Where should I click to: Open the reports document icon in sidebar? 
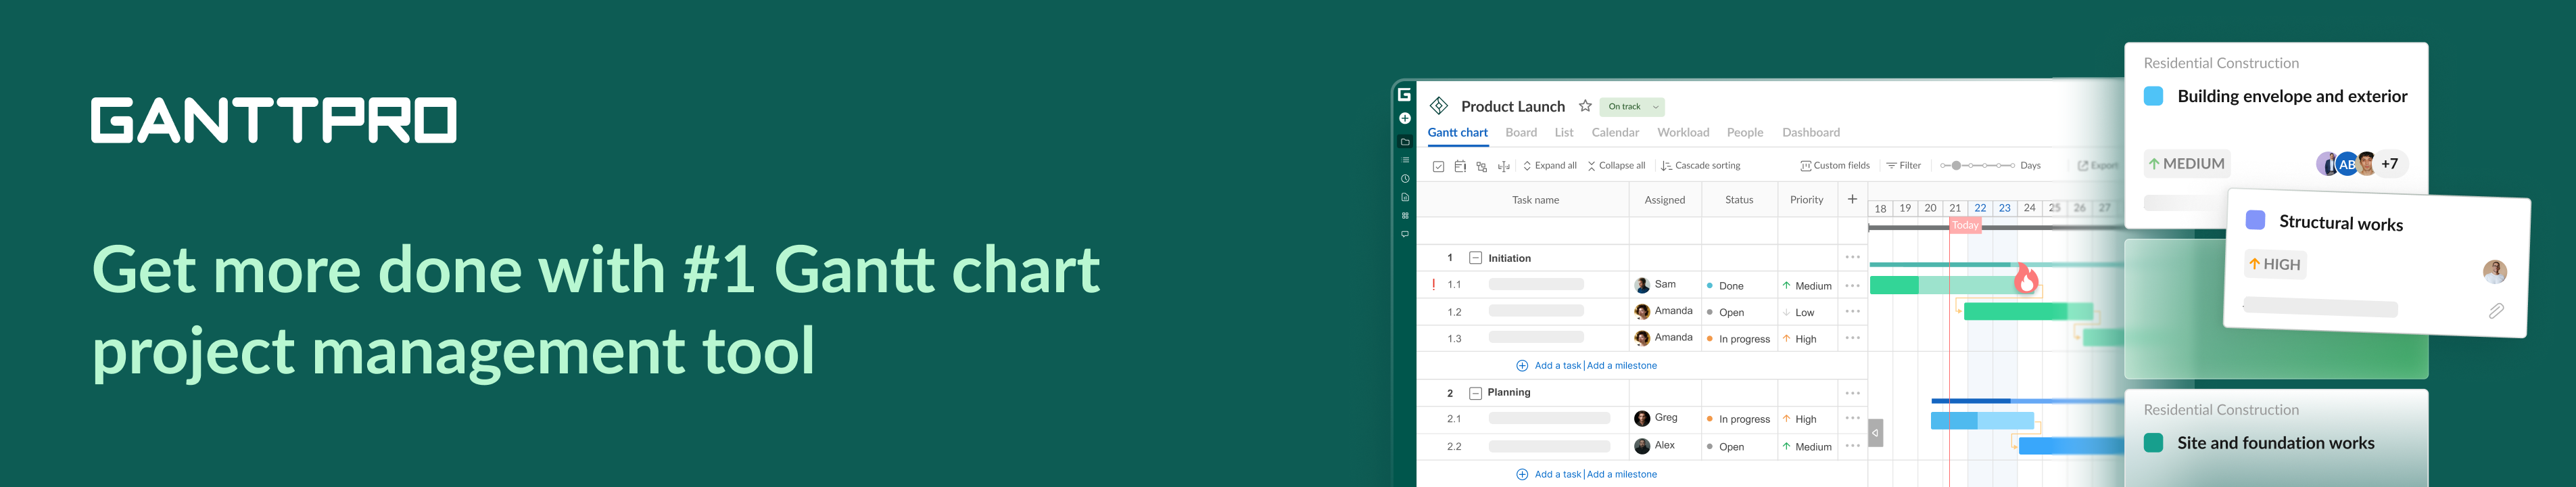coord(1404,197)
